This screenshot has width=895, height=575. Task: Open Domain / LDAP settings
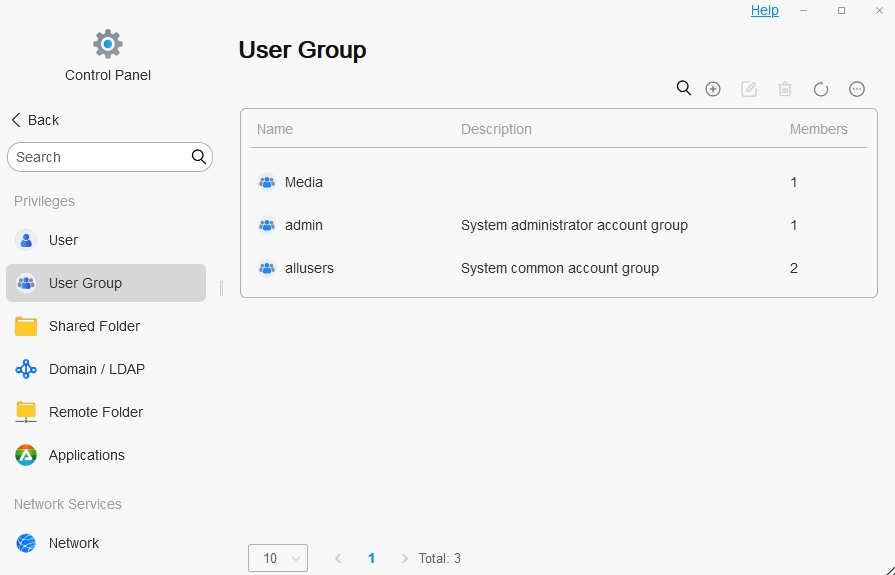(x=96, y=369)
